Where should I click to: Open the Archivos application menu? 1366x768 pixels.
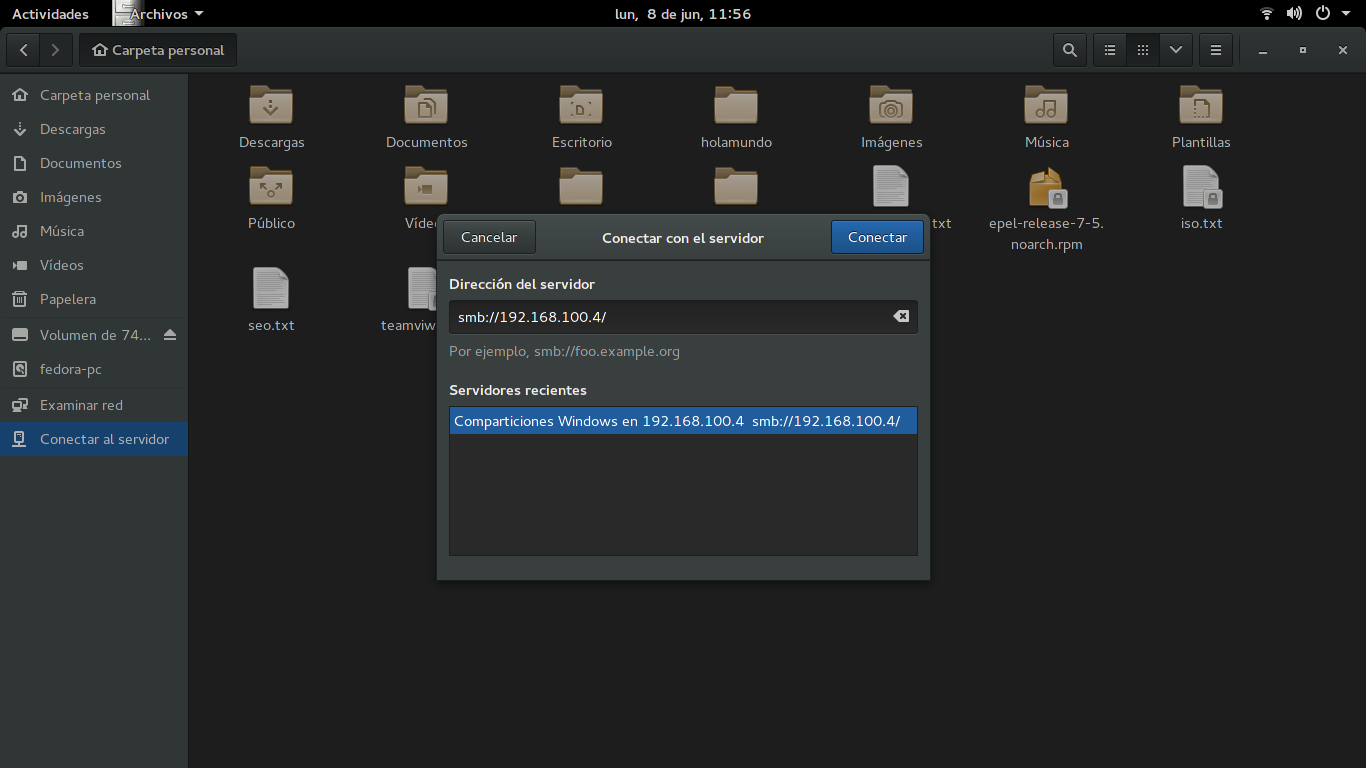[160, 13]
